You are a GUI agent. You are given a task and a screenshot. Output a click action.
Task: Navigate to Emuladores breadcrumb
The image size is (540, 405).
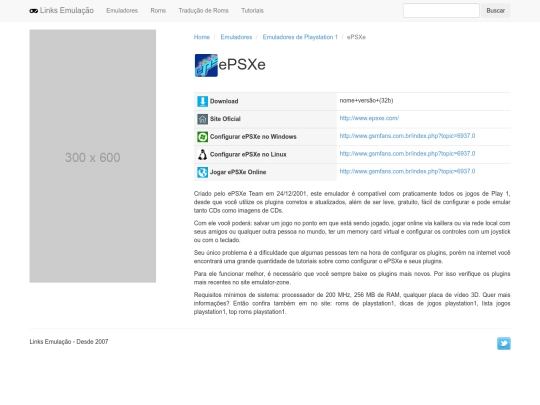pyautogui.click(x=236, y=37)
